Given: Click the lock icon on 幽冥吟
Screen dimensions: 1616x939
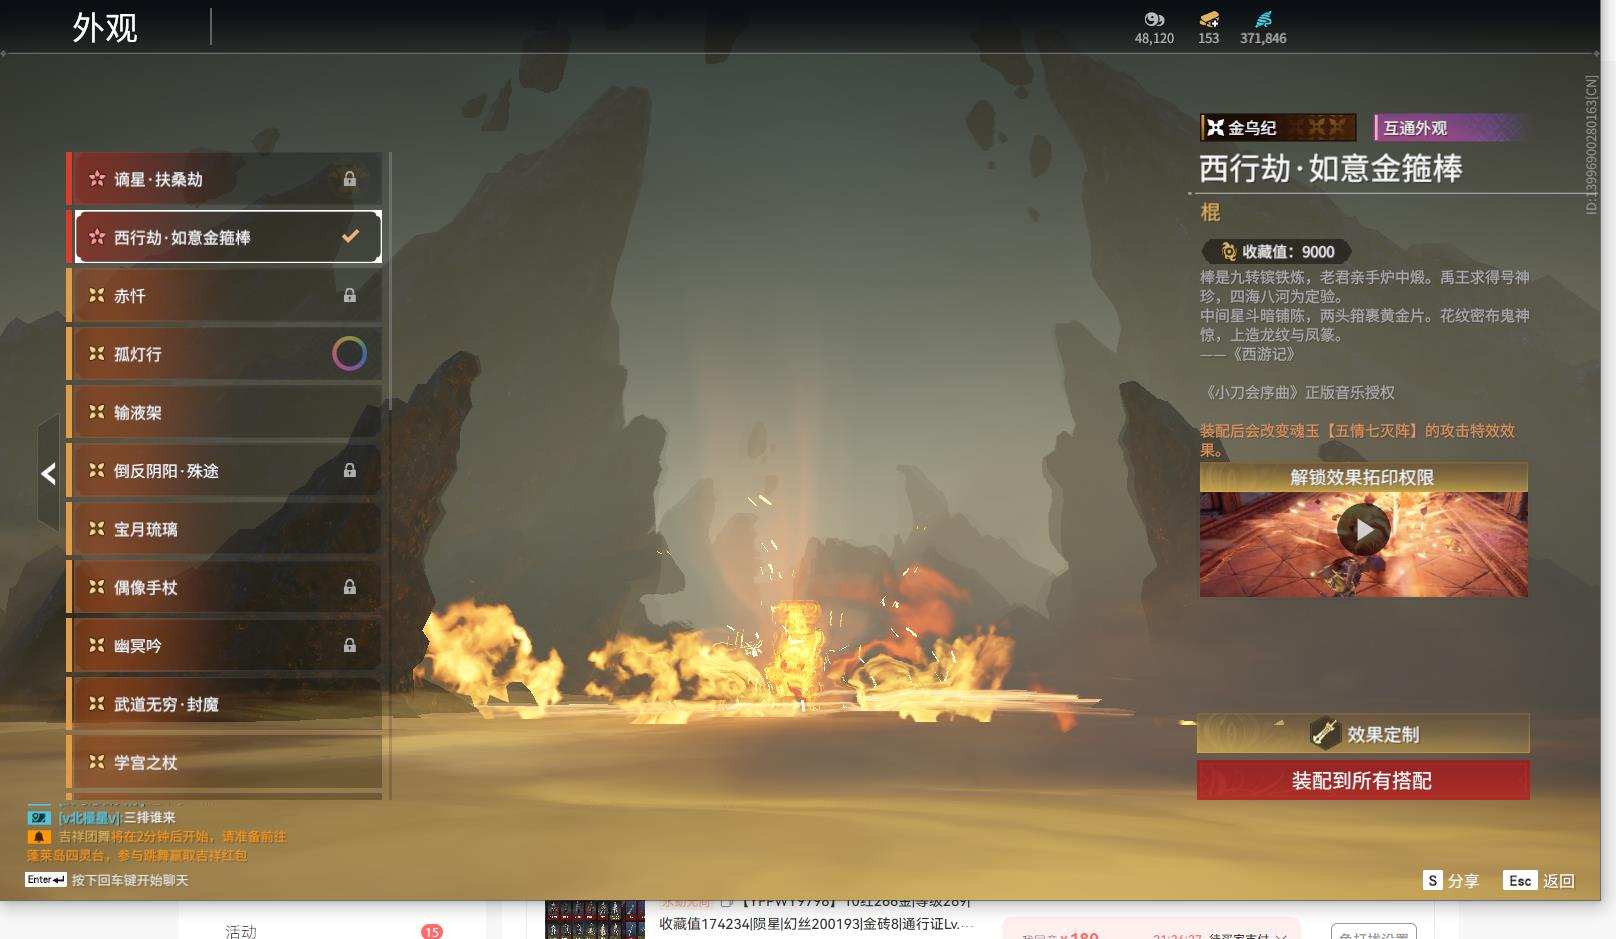Looking at the screenshot, I should point(350,645).
